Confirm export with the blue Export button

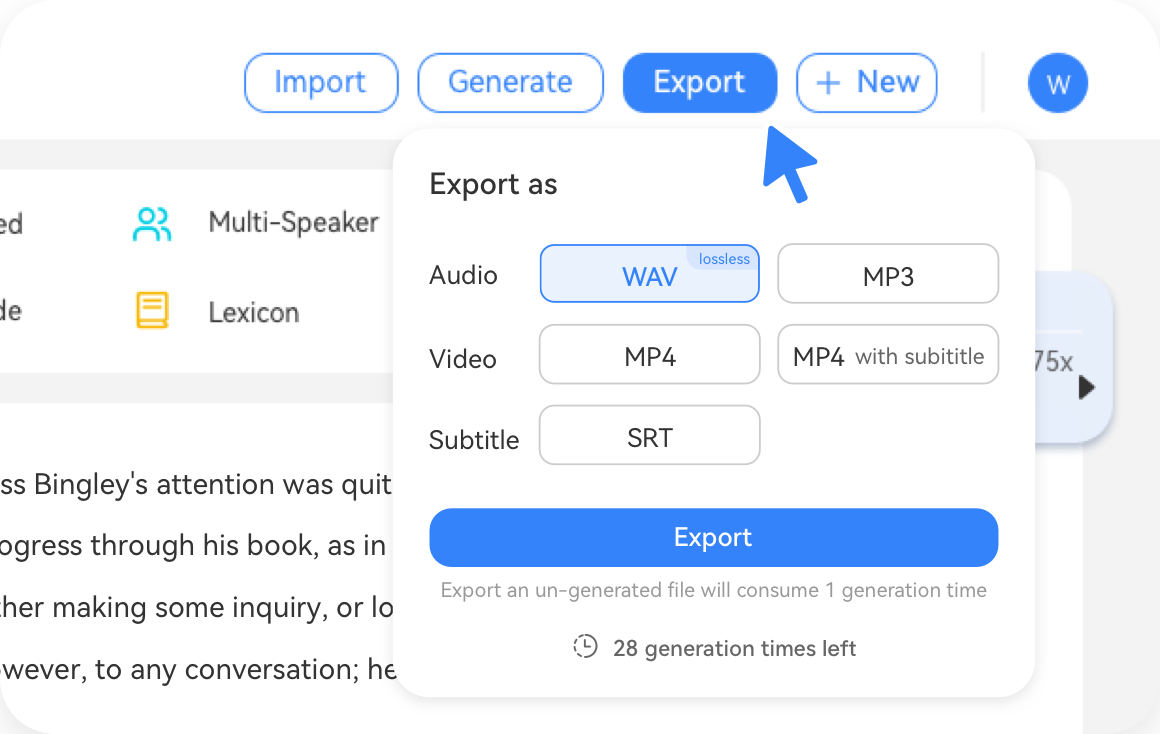[713, 537]
